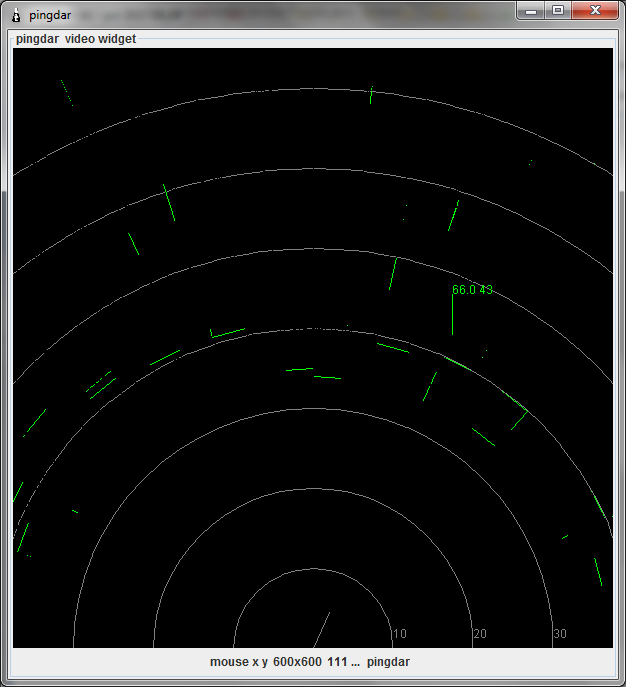Minimize the pingdar window
This screenshot has height=687, width=626.
(531, 10)
